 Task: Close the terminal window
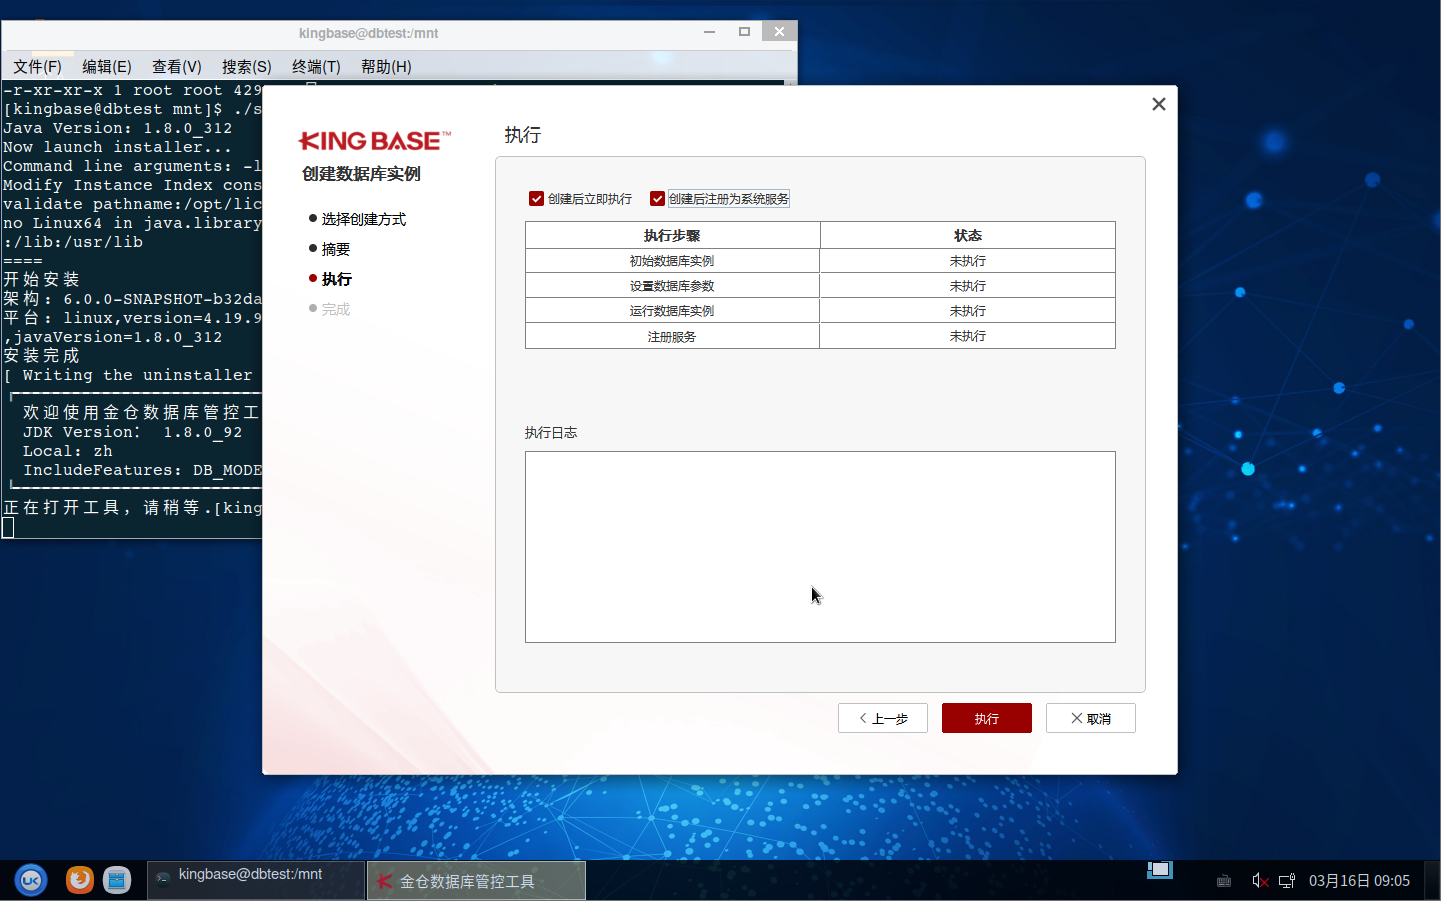click(779, 32)
